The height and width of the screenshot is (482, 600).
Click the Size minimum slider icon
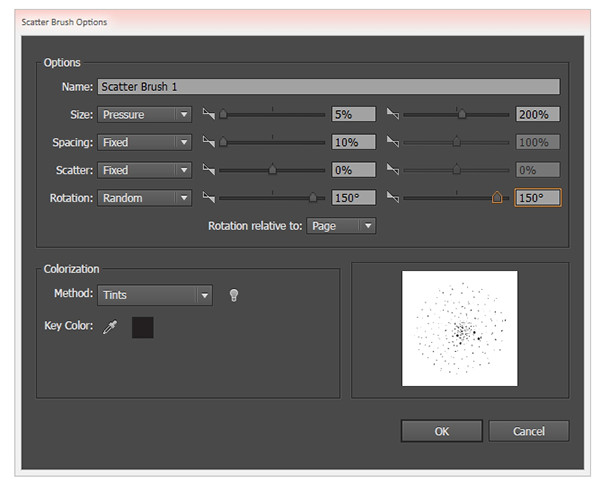coord(209,115)
